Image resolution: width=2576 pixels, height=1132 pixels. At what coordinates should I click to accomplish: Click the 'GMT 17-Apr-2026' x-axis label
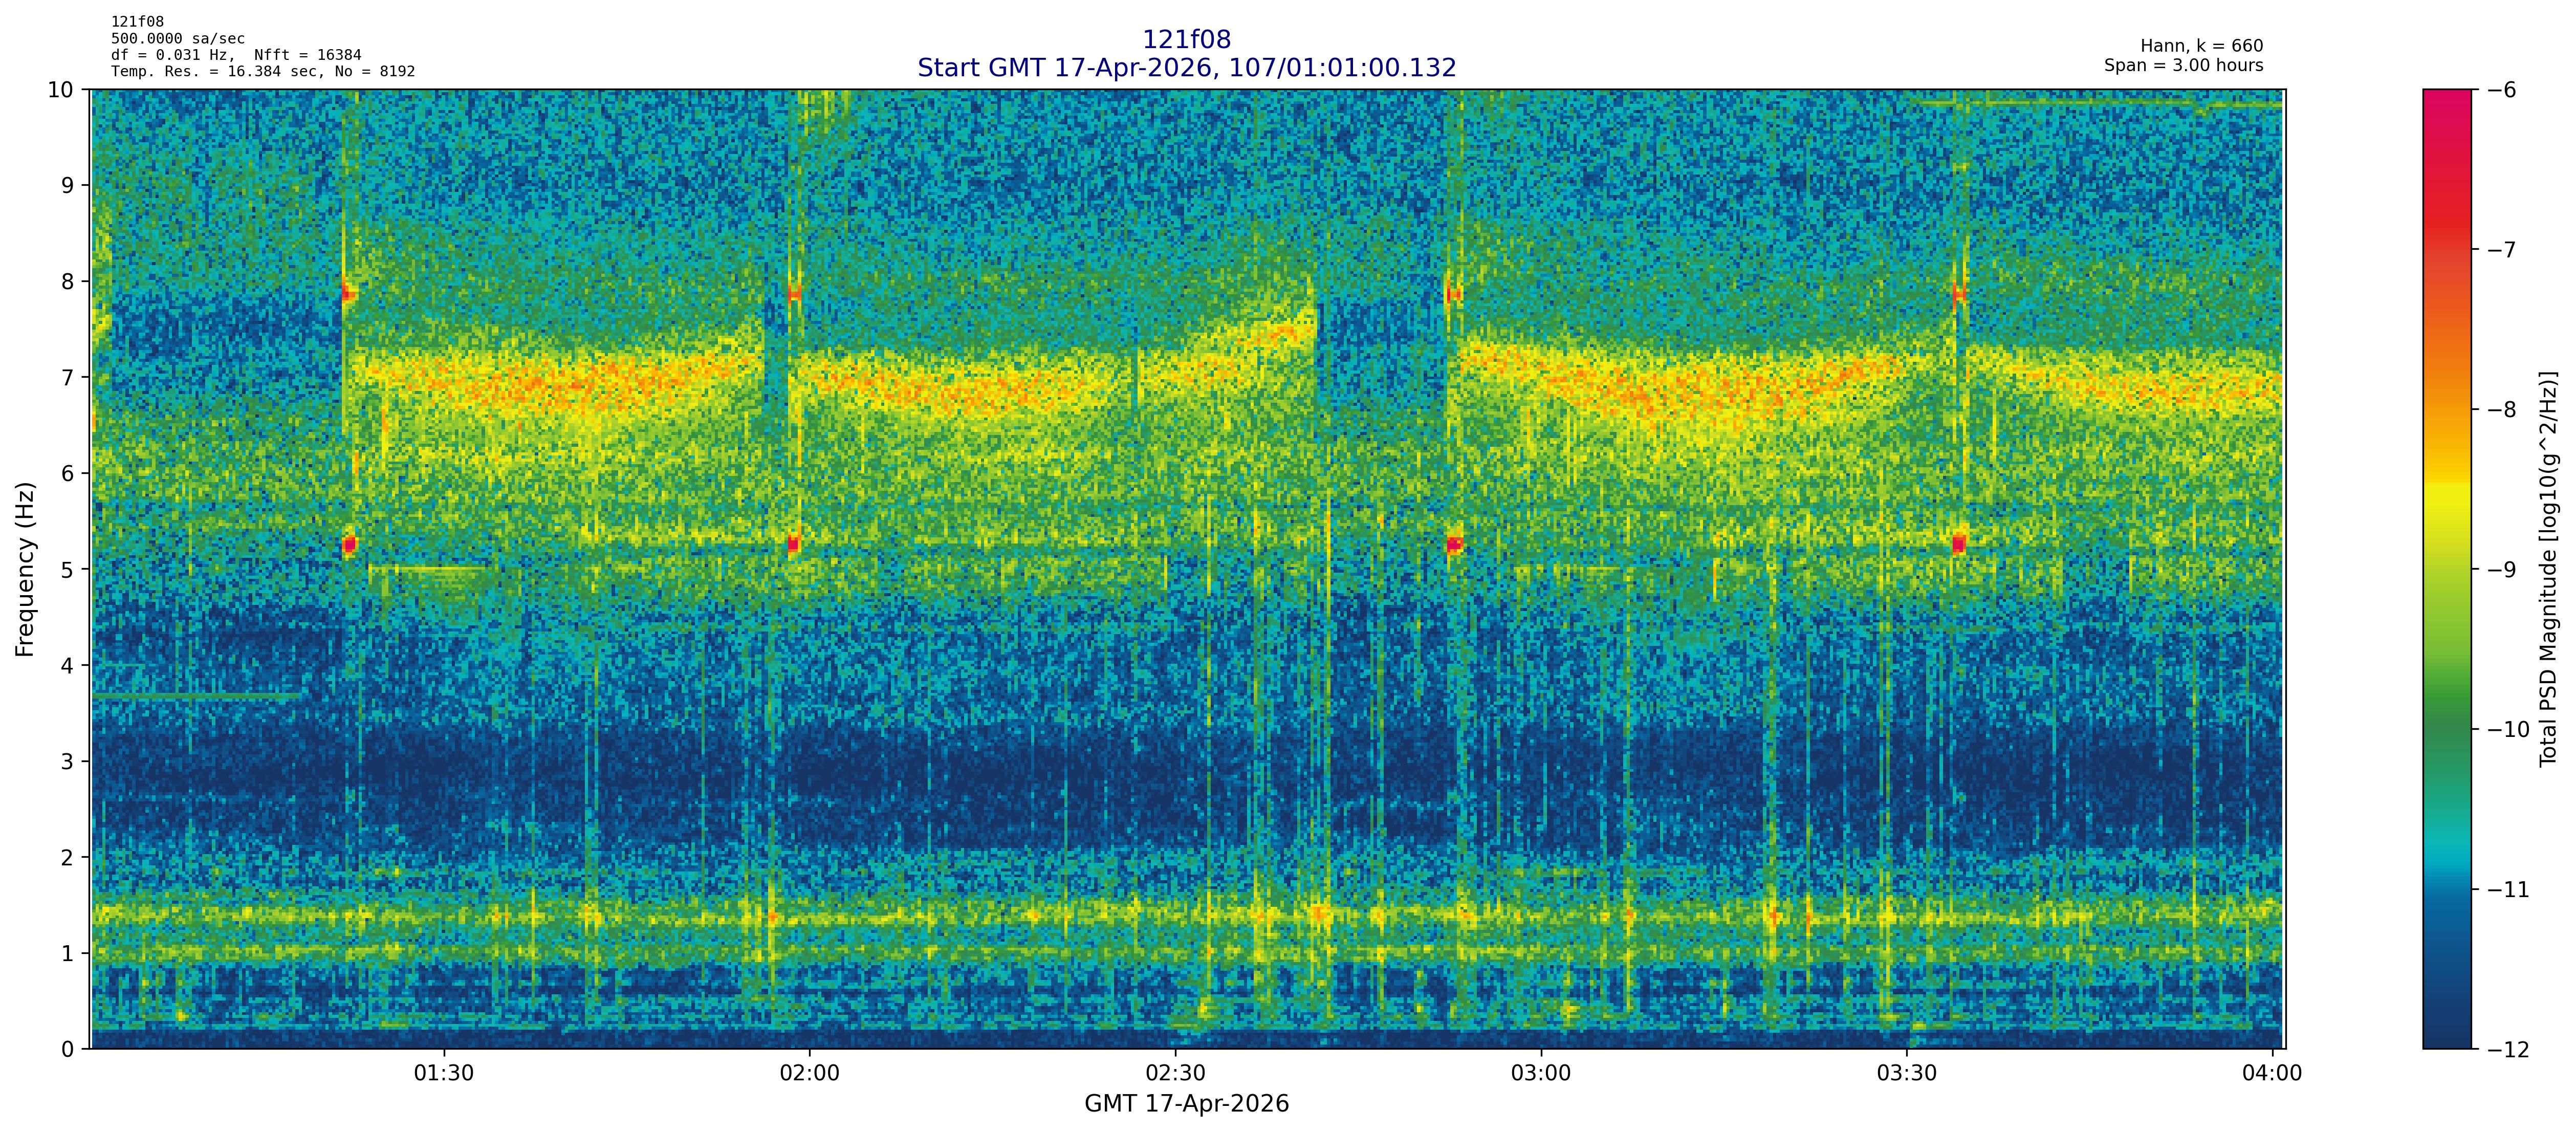click(x=1186, y=1104)
